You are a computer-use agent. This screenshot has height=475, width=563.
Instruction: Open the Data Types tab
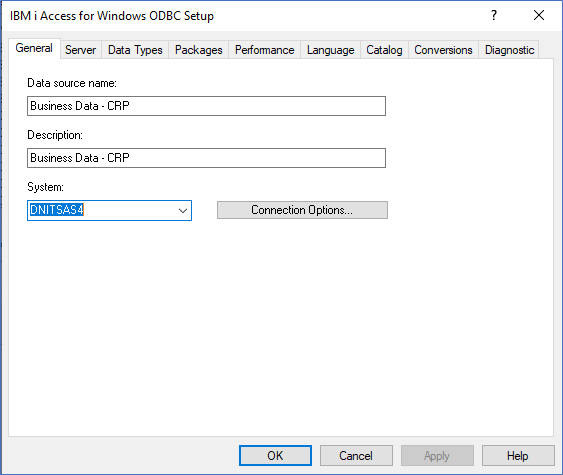tap(135, 50)
